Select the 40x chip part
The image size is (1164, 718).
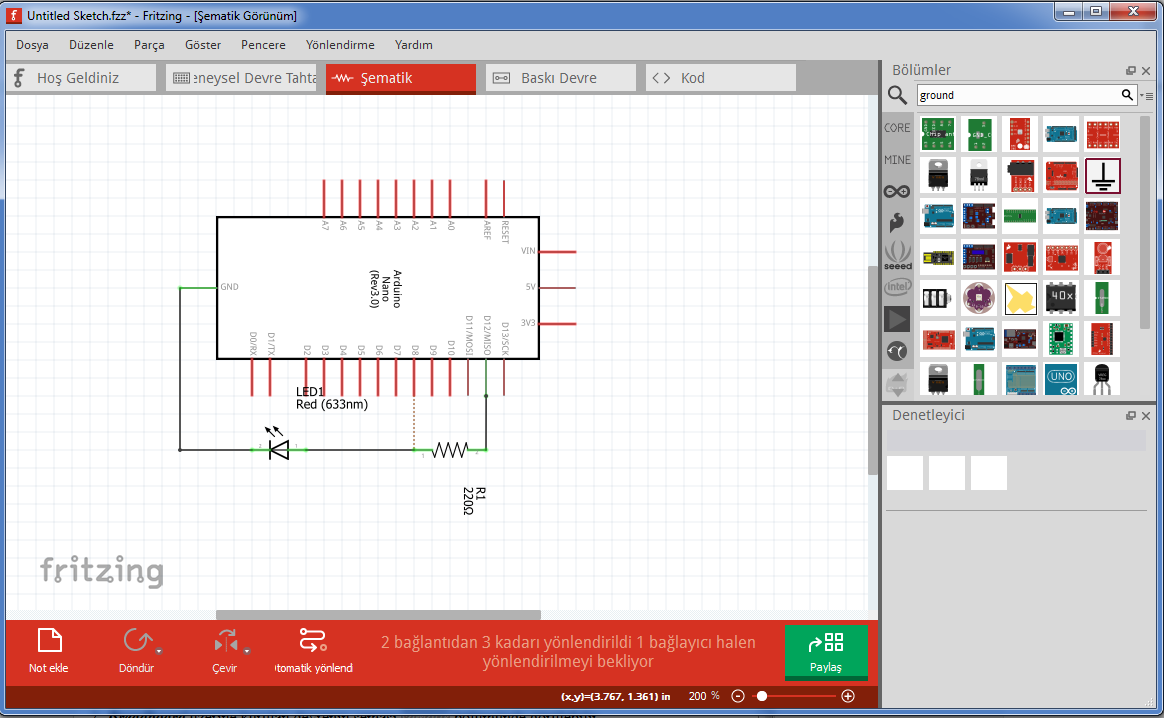(x=1061, y=297)
